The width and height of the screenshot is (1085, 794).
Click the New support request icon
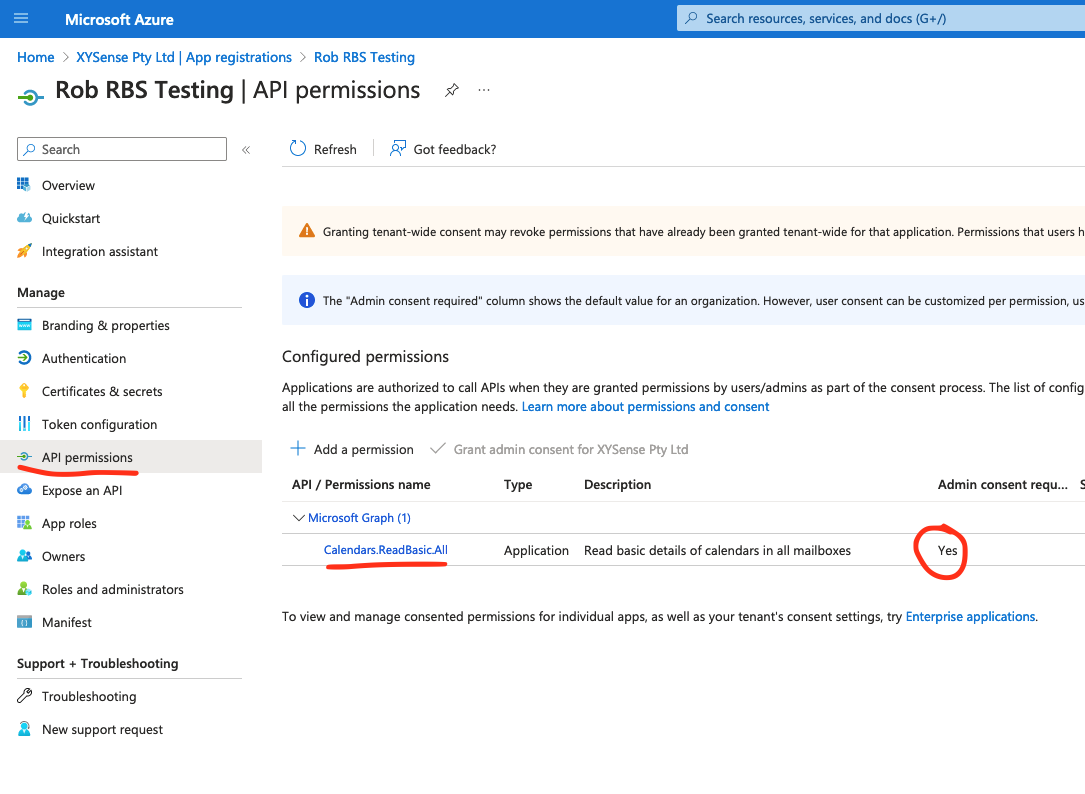point(24,729)
